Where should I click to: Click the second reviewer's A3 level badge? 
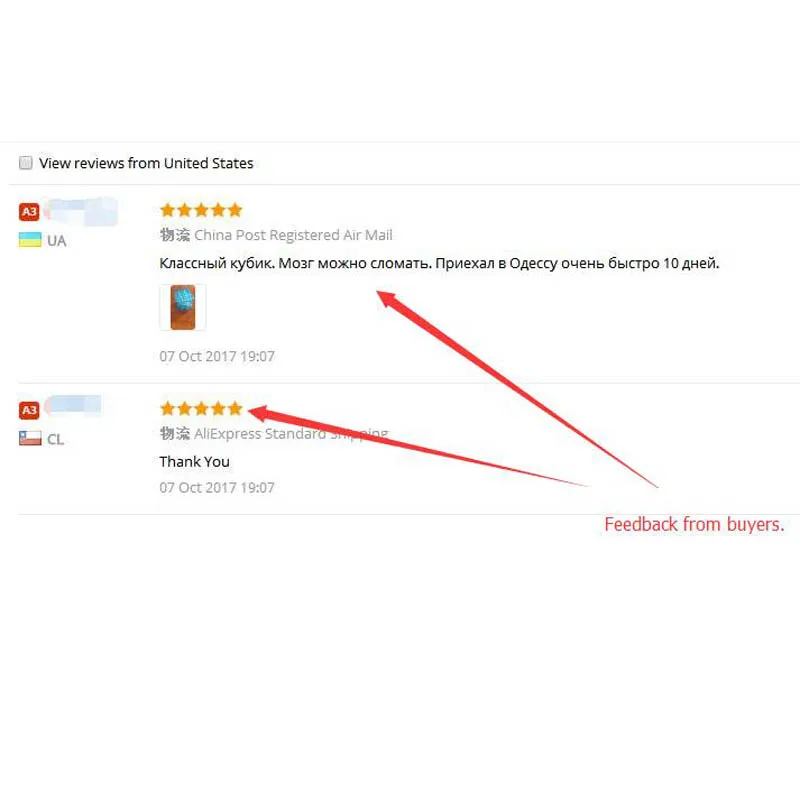pyautogui.click(x=29, y=410)
